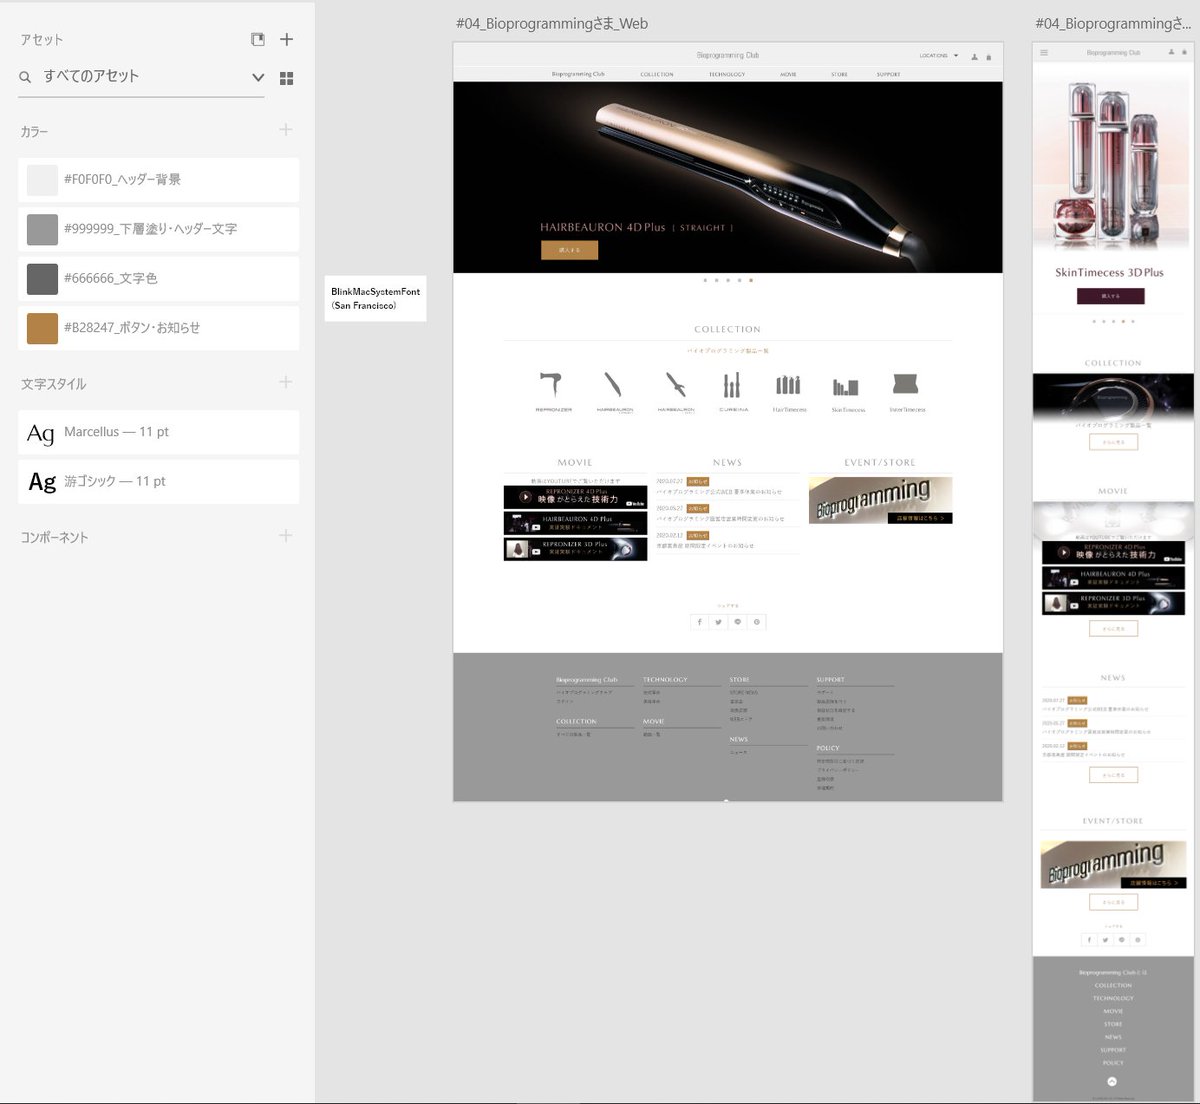The height and width of the screenshot is (1104, 1200).
Task: Open the first news item dated 2020.07.27
Action: pos(727,486)
